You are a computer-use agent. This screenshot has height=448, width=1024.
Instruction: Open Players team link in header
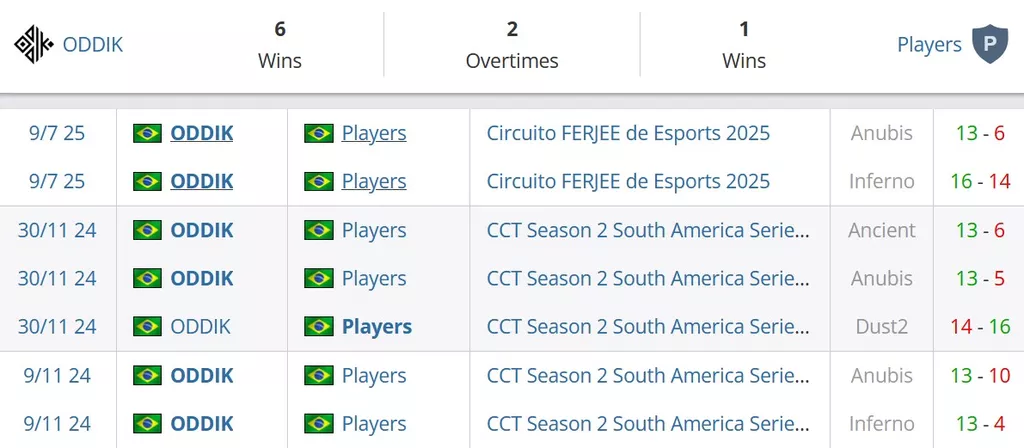tap(929, 44)
